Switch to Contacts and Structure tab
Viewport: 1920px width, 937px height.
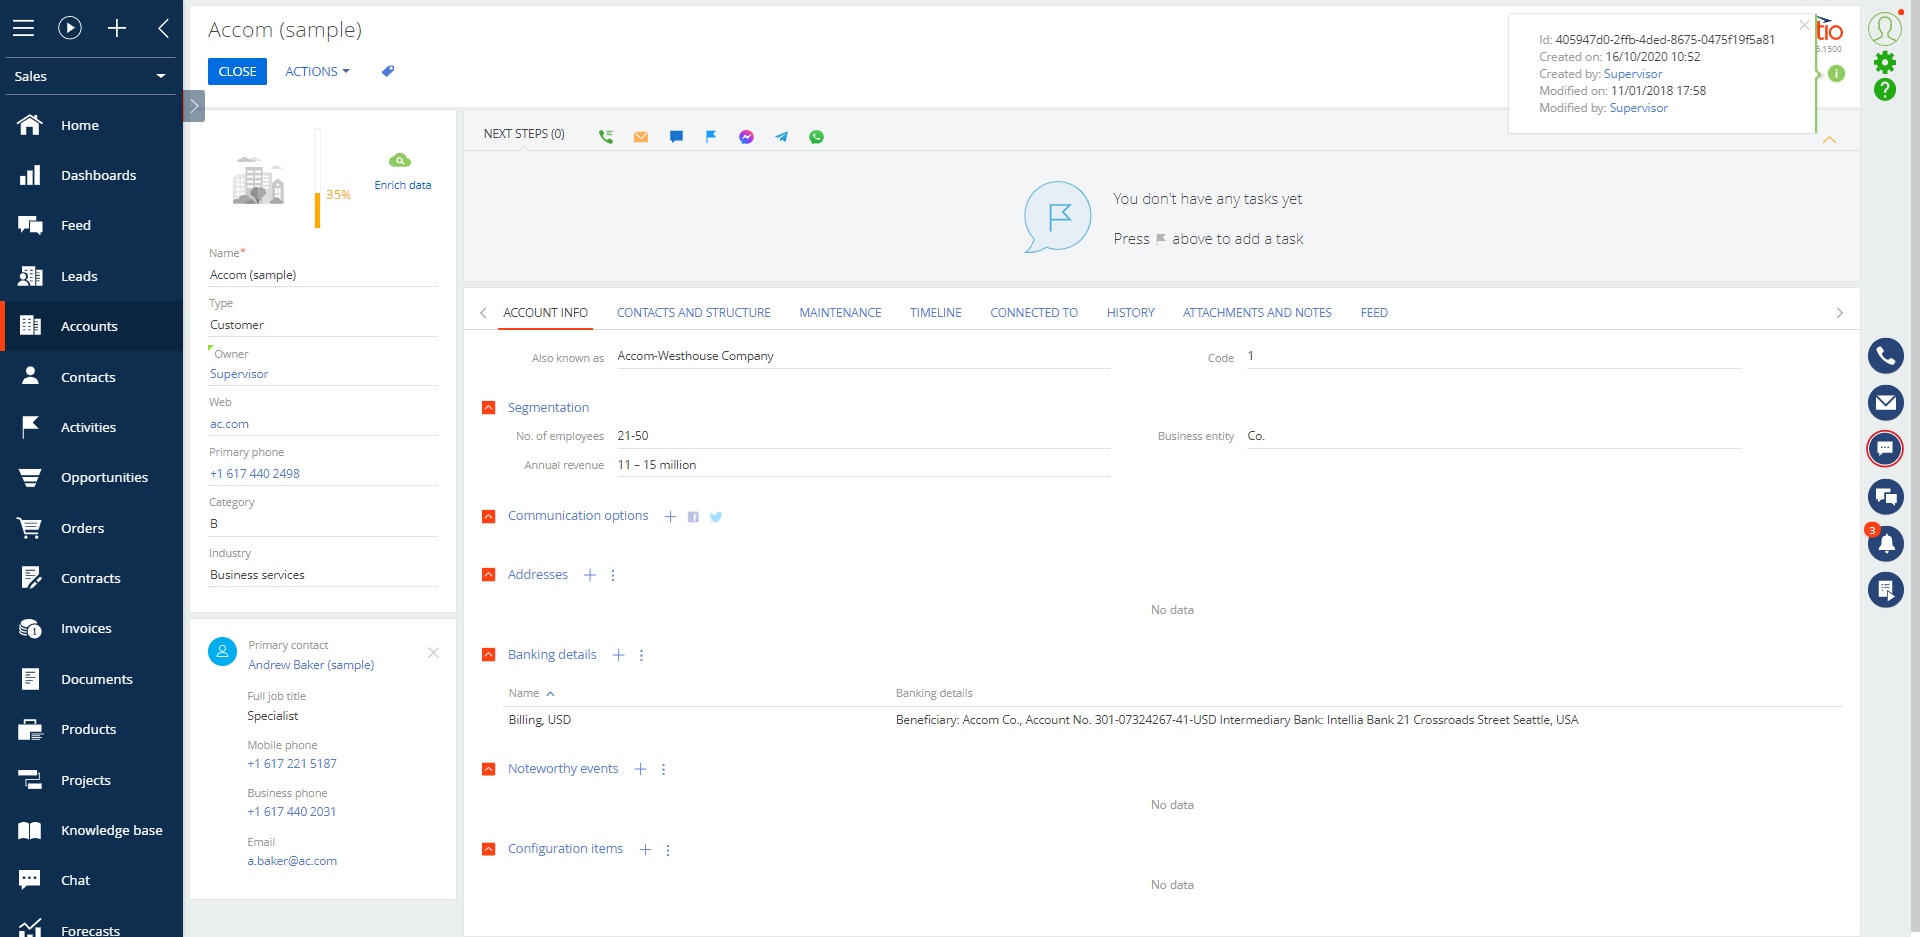point(693,312)
